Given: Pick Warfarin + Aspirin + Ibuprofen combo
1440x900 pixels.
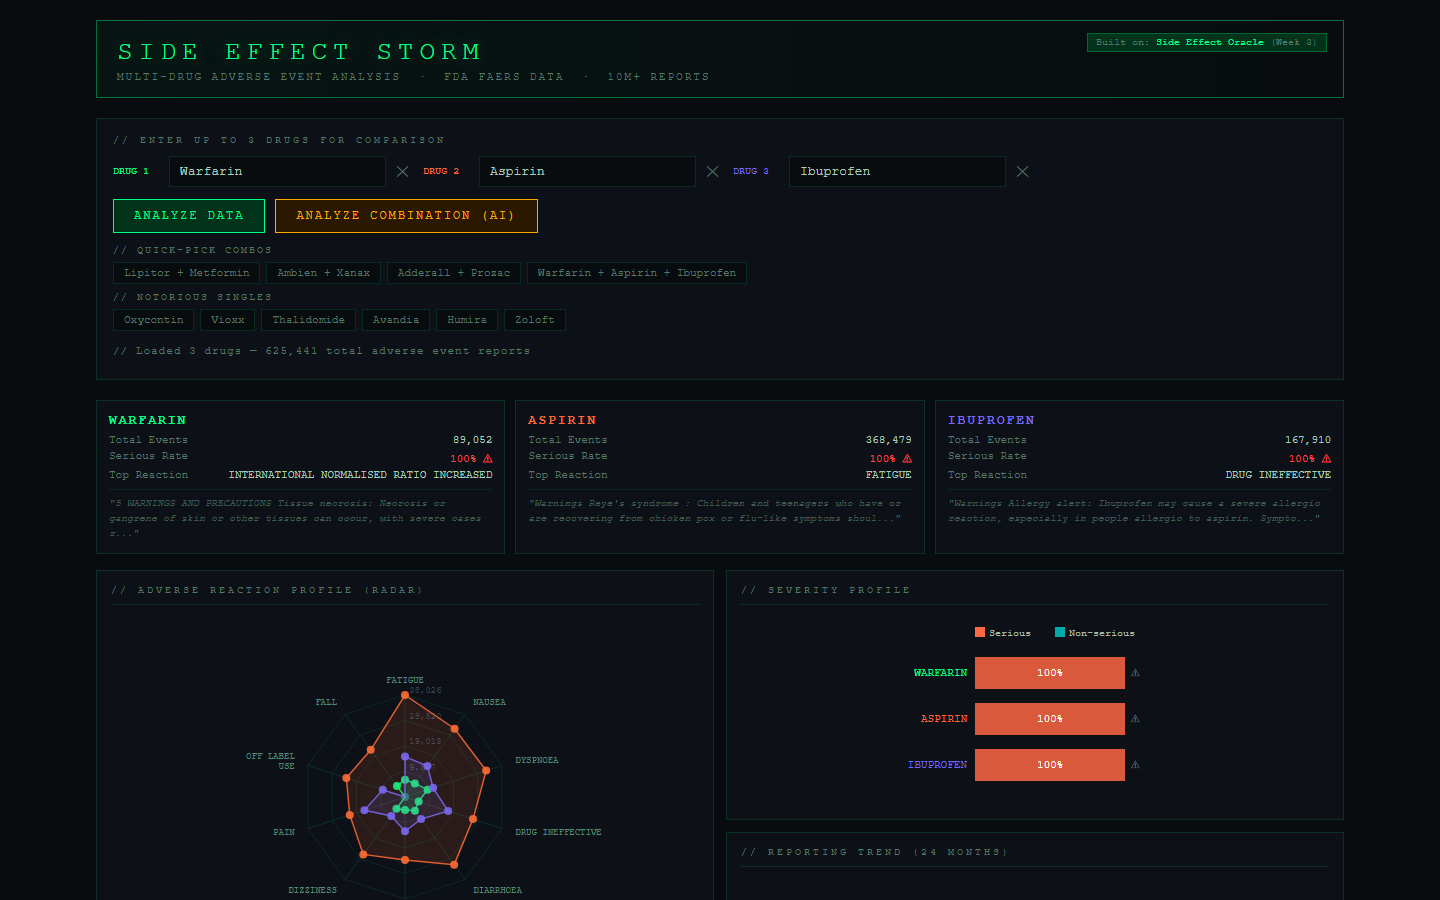Looking at the screenshot, I should [x=637, y=273].
